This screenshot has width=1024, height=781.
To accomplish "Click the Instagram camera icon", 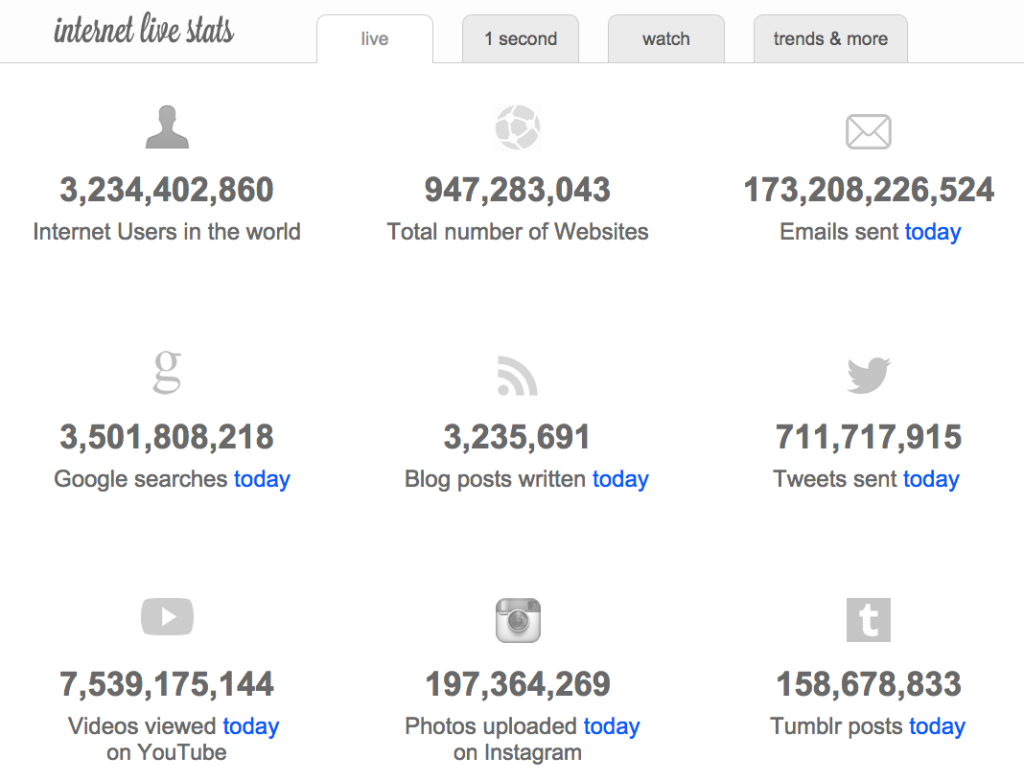I will 518,620.
